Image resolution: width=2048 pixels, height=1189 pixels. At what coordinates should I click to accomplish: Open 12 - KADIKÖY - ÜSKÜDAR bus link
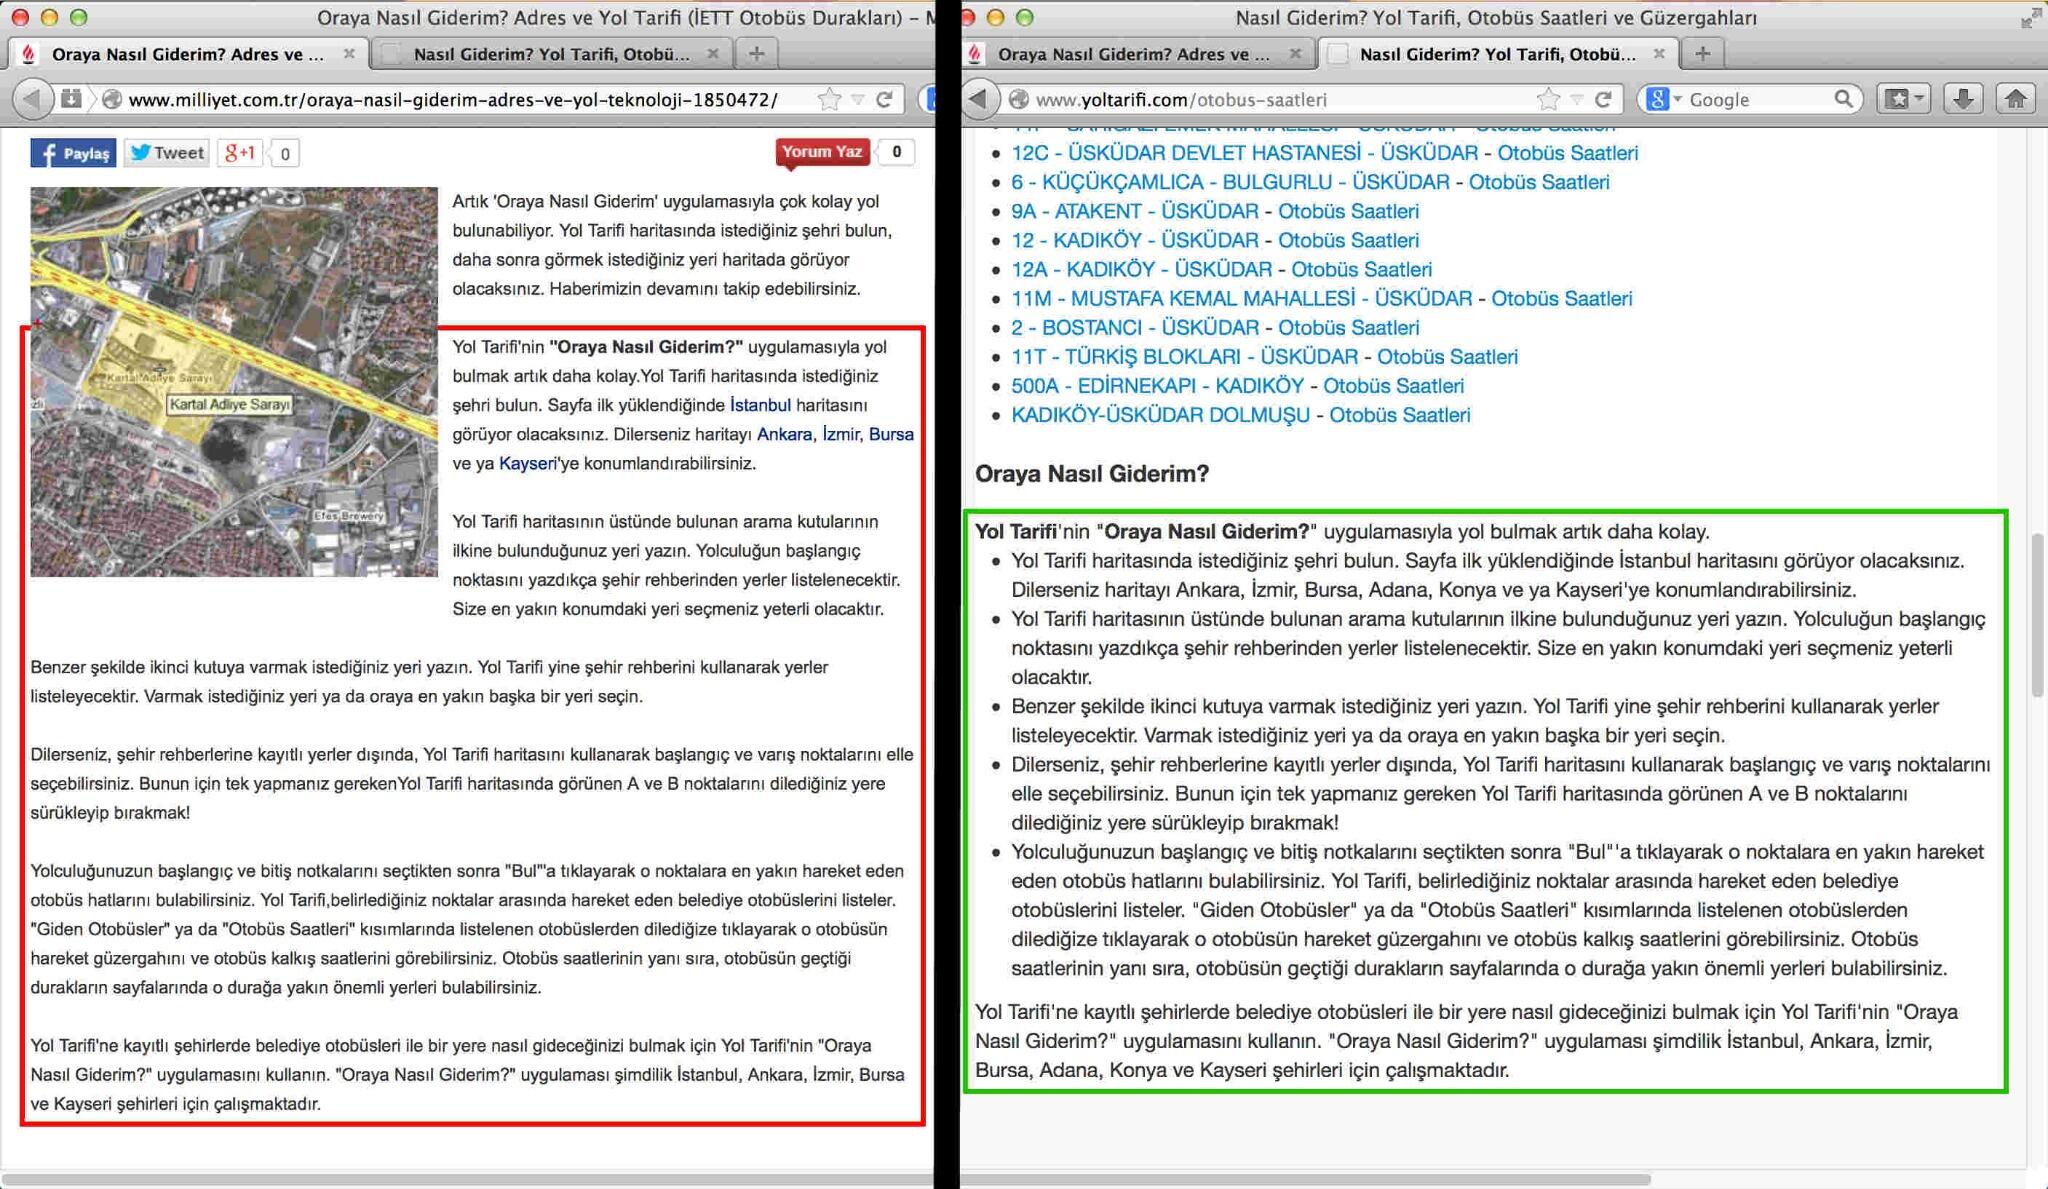[x=1134, y=240]
